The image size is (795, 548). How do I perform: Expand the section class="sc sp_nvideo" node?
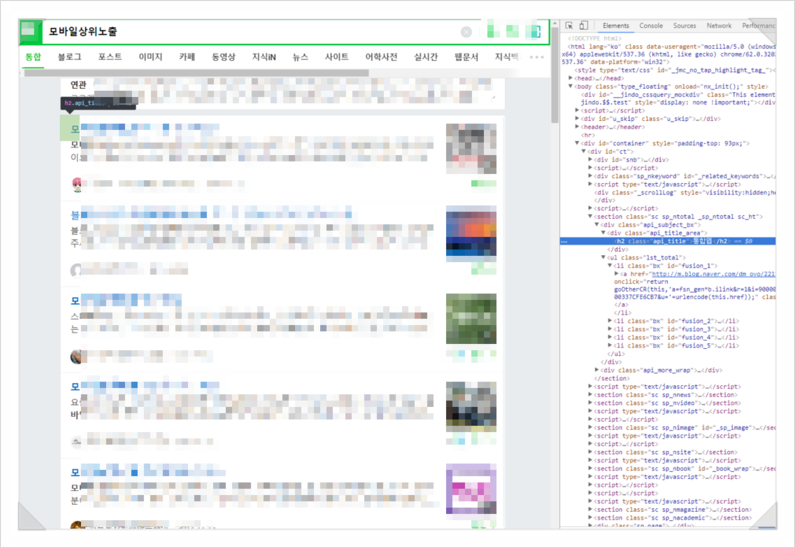coord(590,403)
